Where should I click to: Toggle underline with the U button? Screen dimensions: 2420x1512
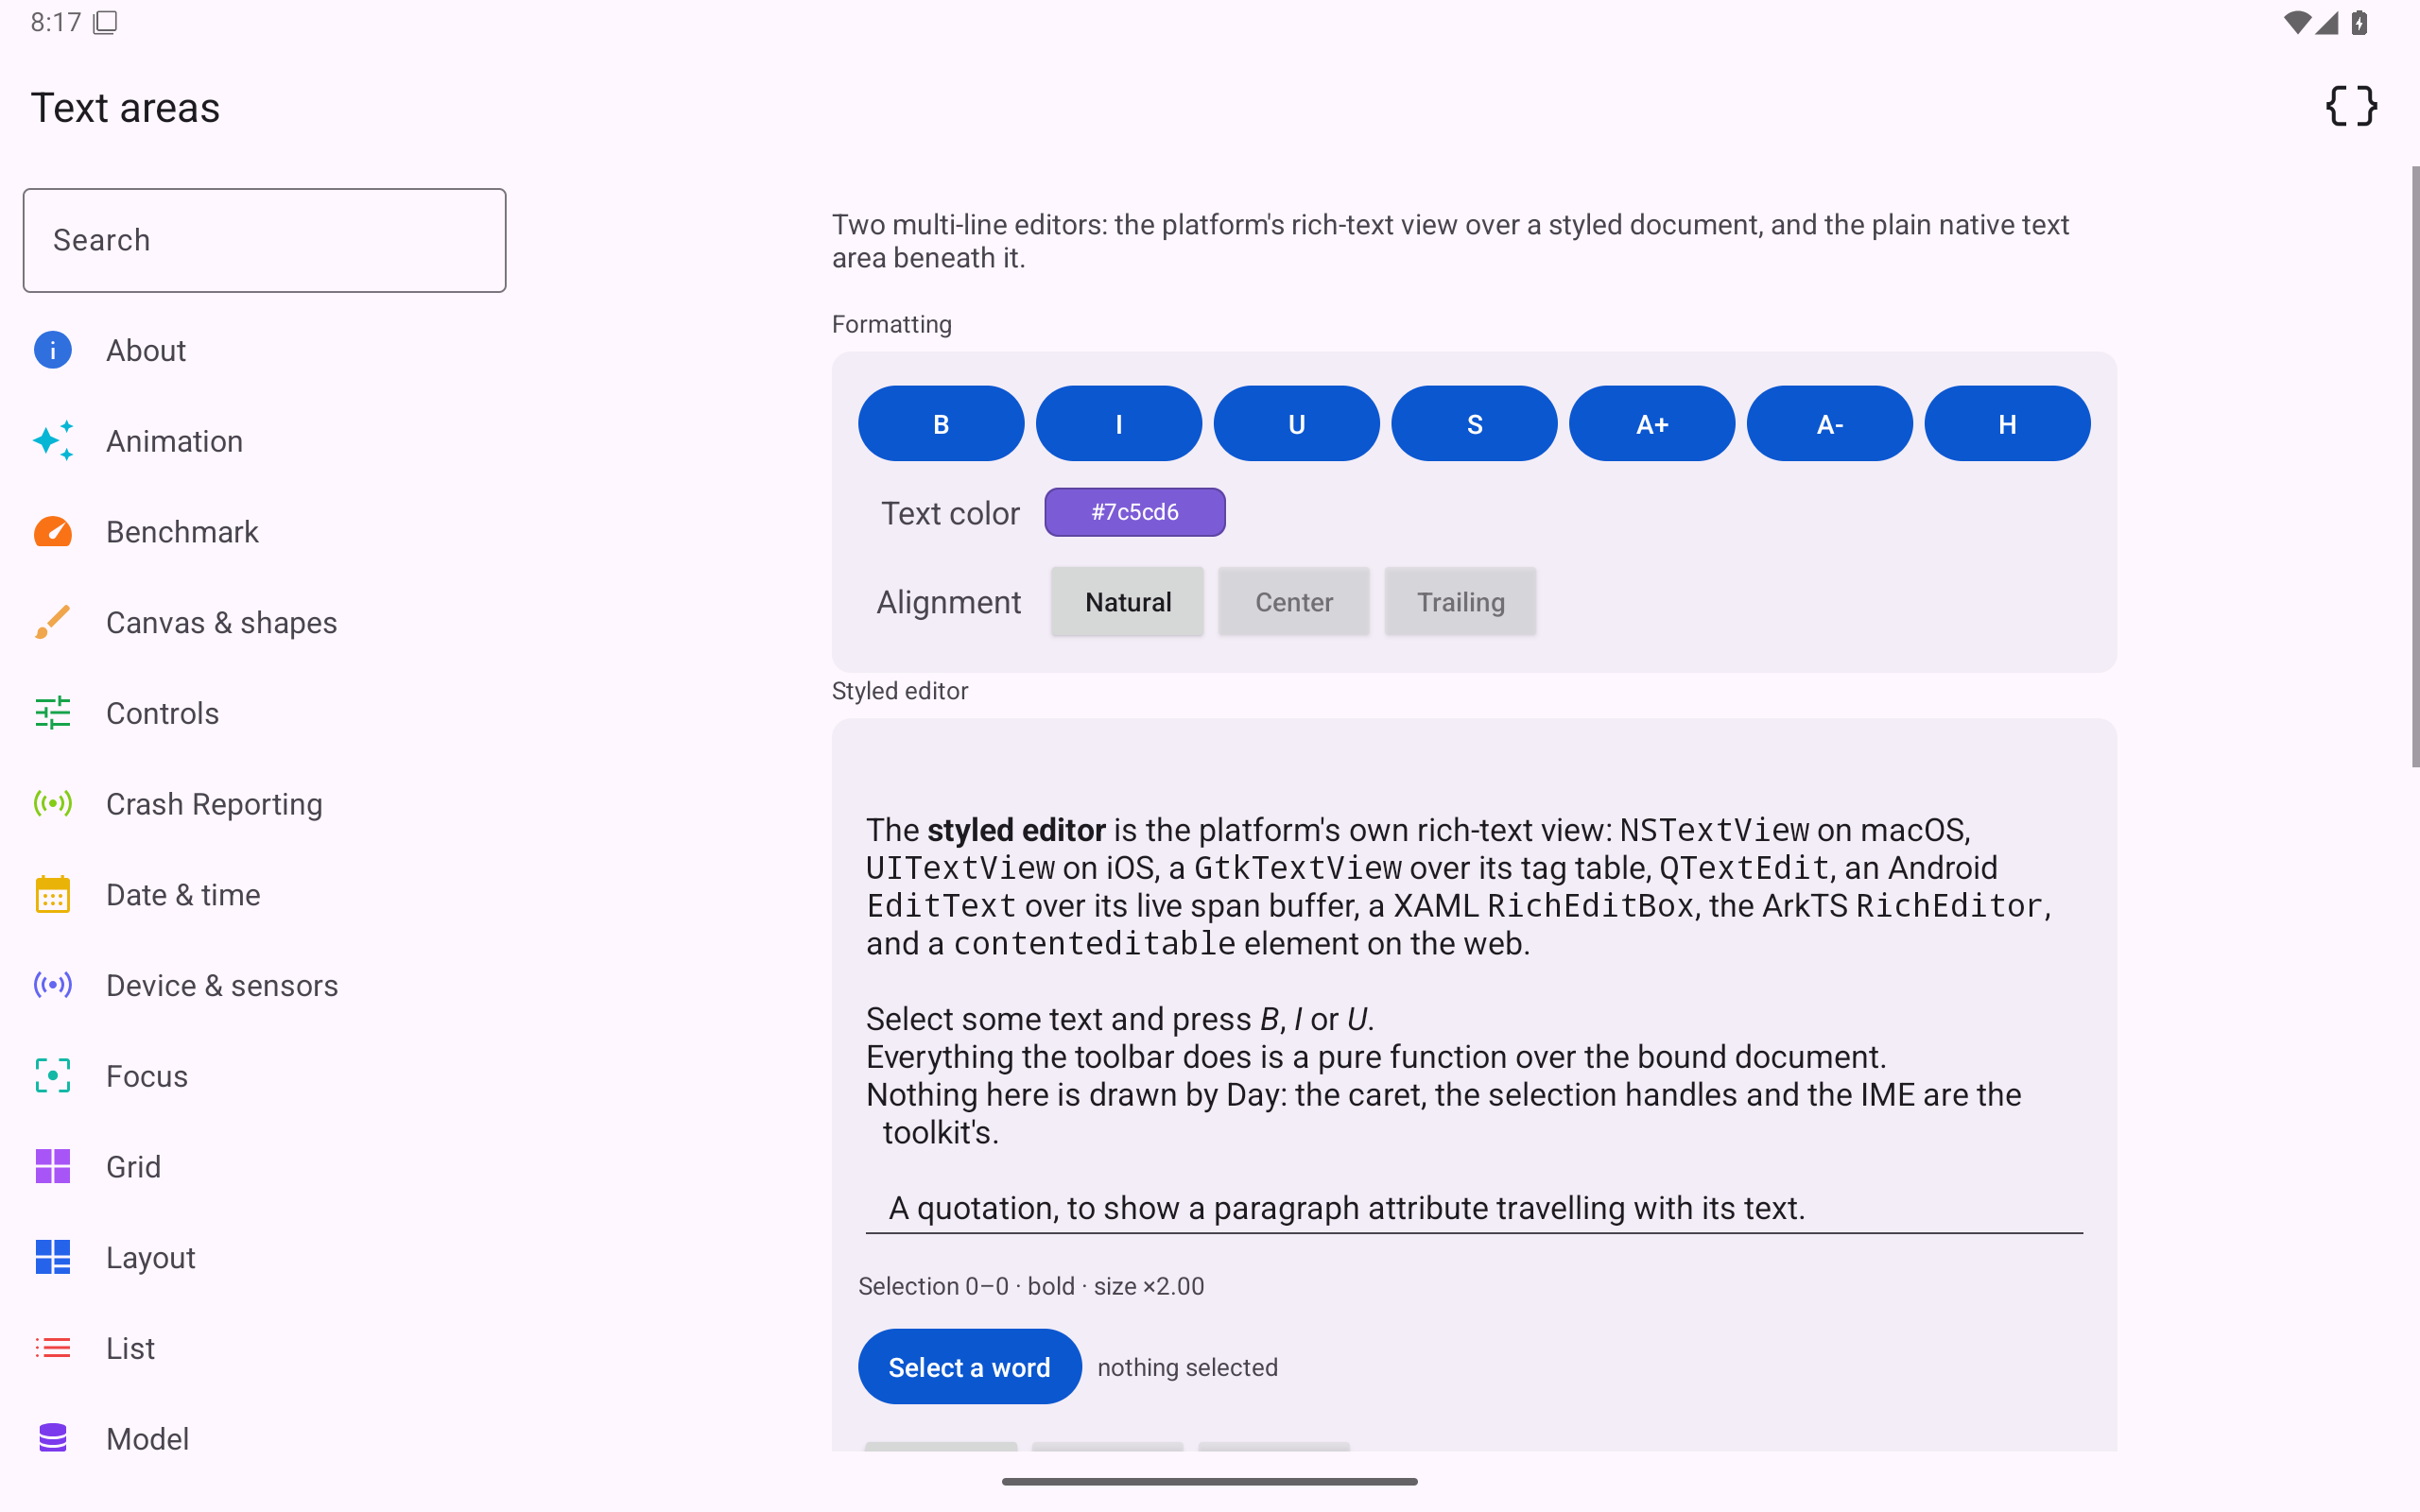(x=1296, y=424)
